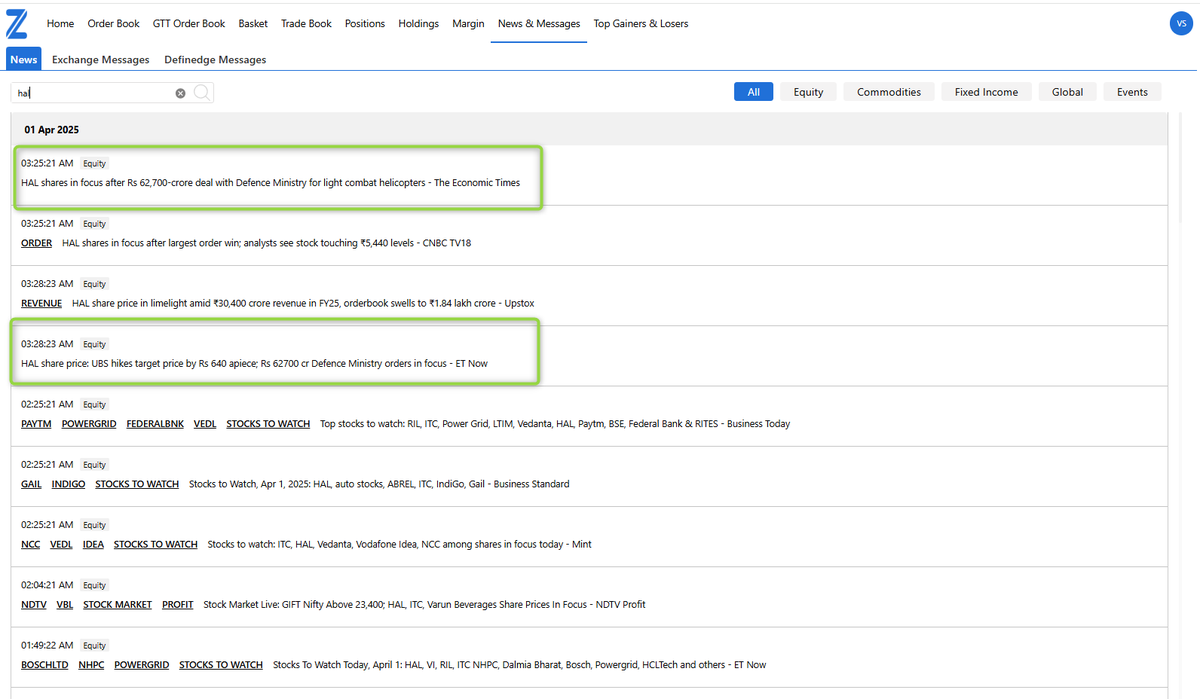
Task: Open Mint stocks to watch headline
Action: point(400,544)
